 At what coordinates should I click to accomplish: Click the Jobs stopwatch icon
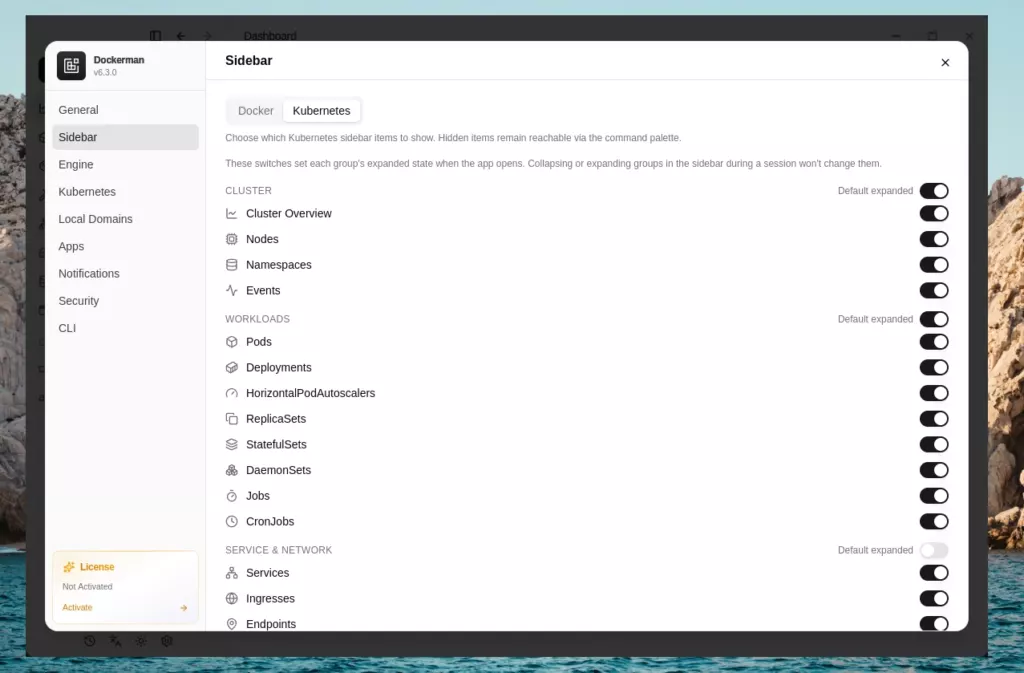(x=231, y=495)
